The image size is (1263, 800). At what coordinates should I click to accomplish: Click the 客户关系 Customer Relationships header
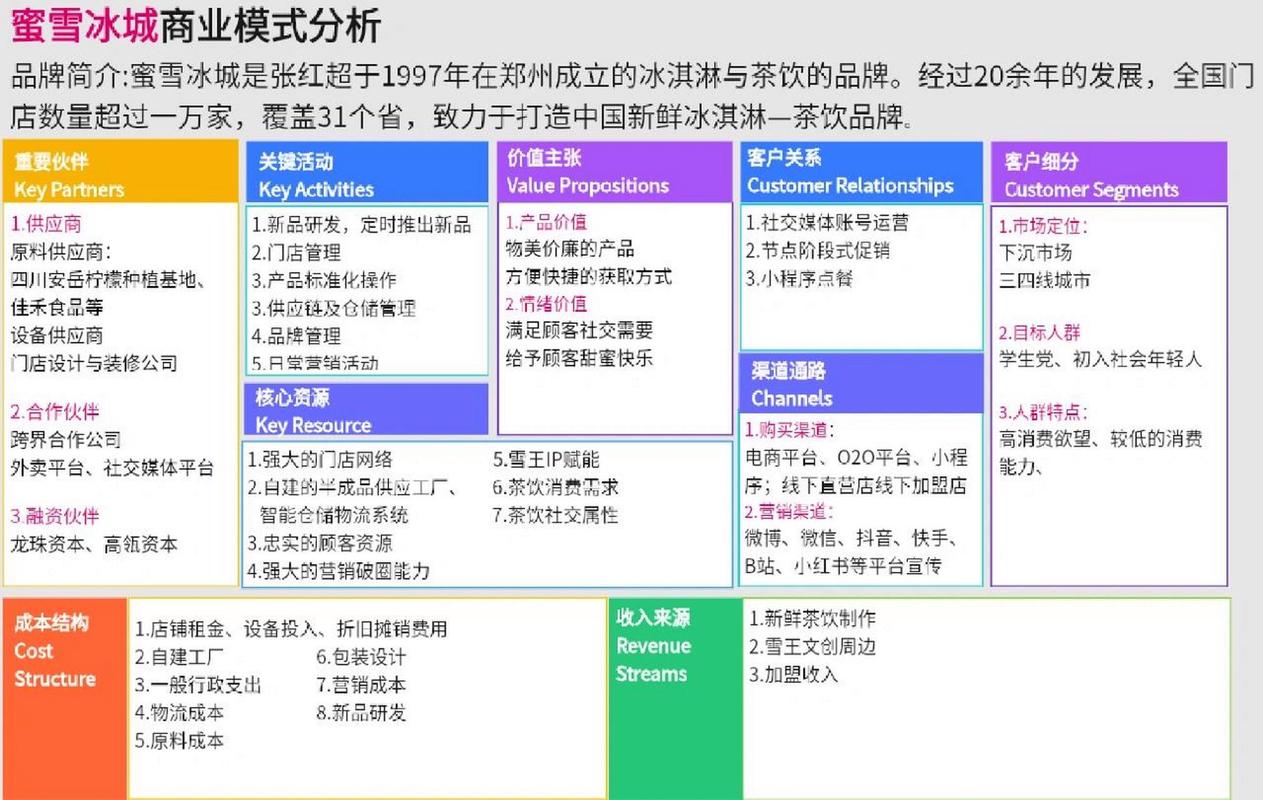861,171
